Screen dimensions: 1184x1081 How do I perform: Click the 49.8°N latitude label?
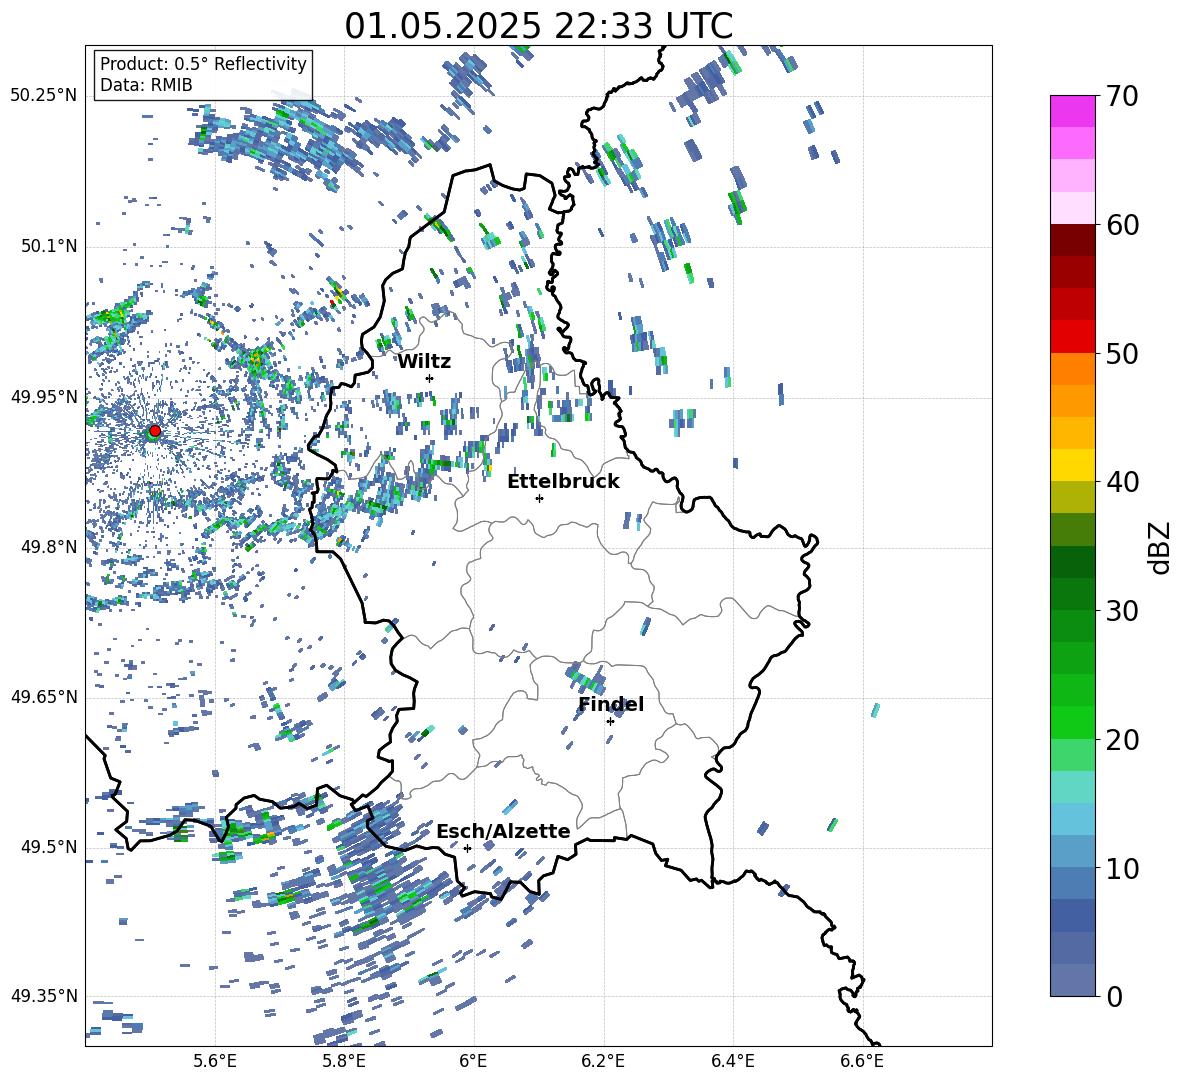point(49,547)
